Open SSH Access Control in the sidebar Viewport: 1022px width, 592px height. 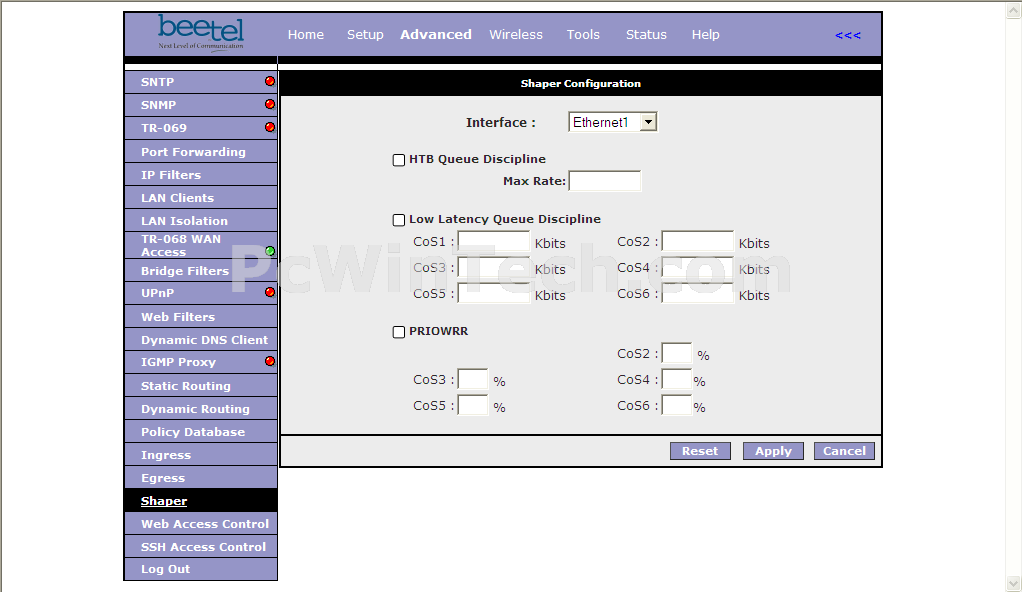[201, 546]
